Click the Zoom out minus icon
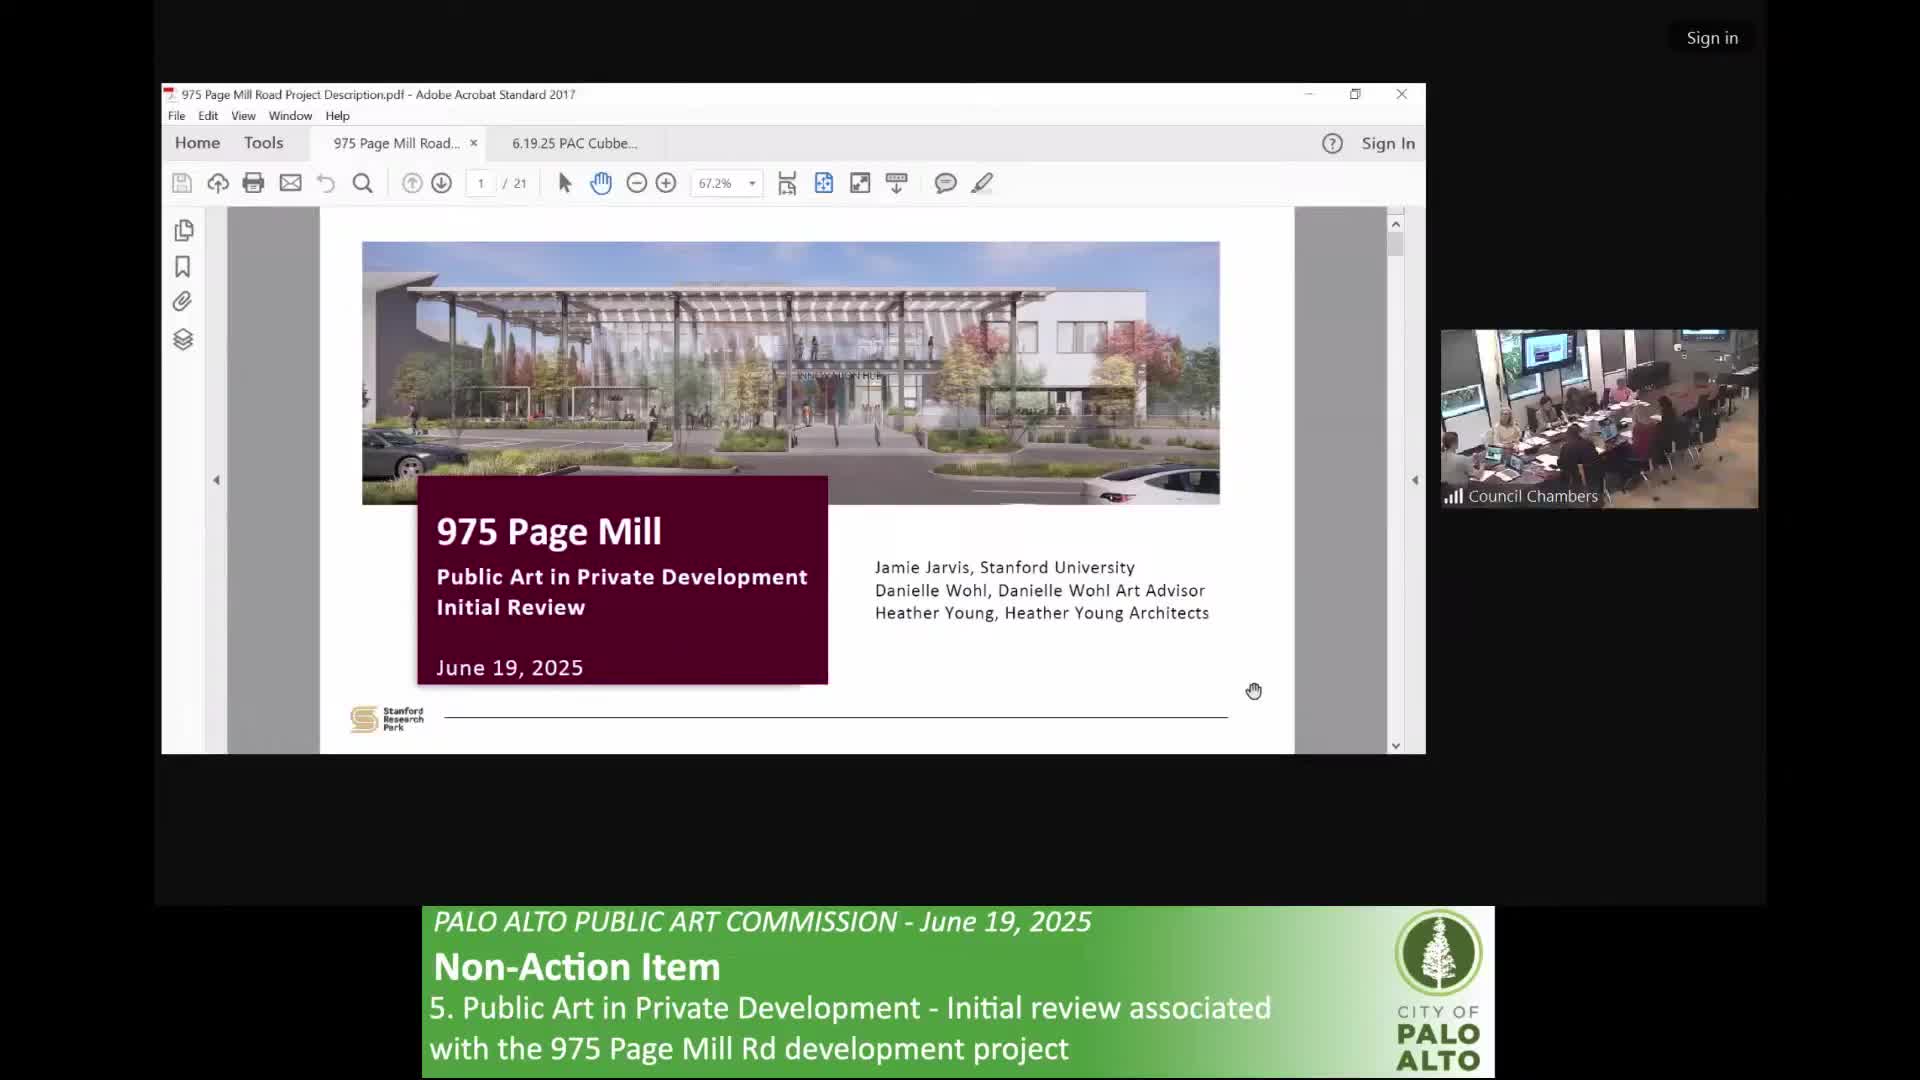 636,183
